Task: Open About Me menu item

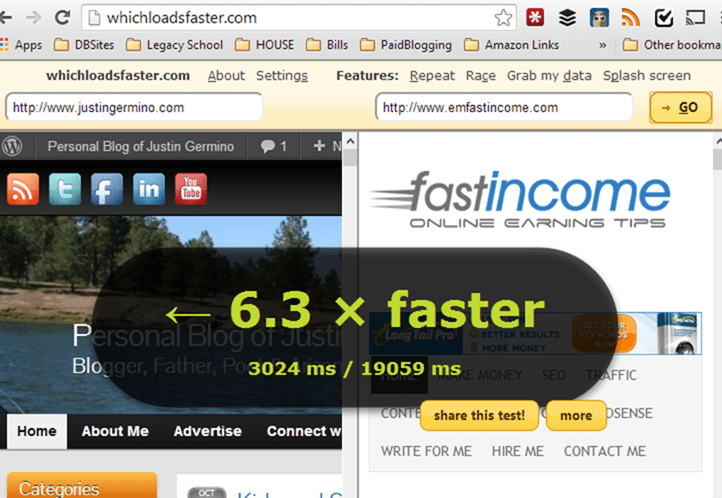Action: pos(115,431)
